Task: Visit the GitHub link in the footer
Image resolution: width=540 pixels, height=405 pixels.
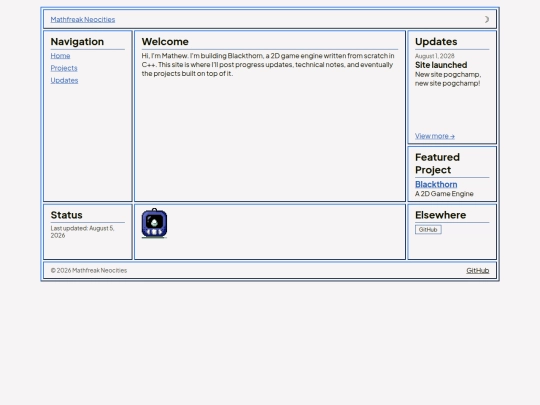Action: (x=478, y=271)
